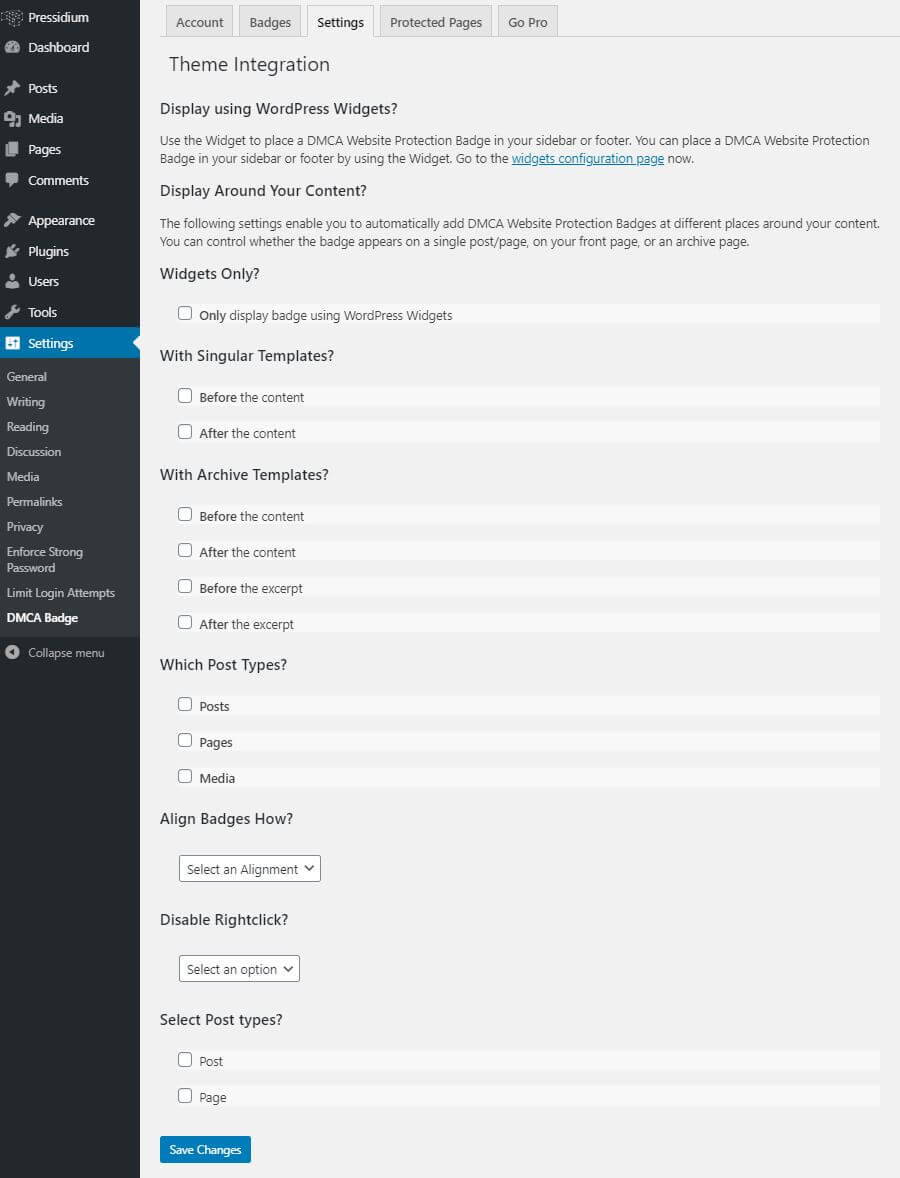
Task: Click the Collapse menu arrow icon
Action: tap(12, 652)
